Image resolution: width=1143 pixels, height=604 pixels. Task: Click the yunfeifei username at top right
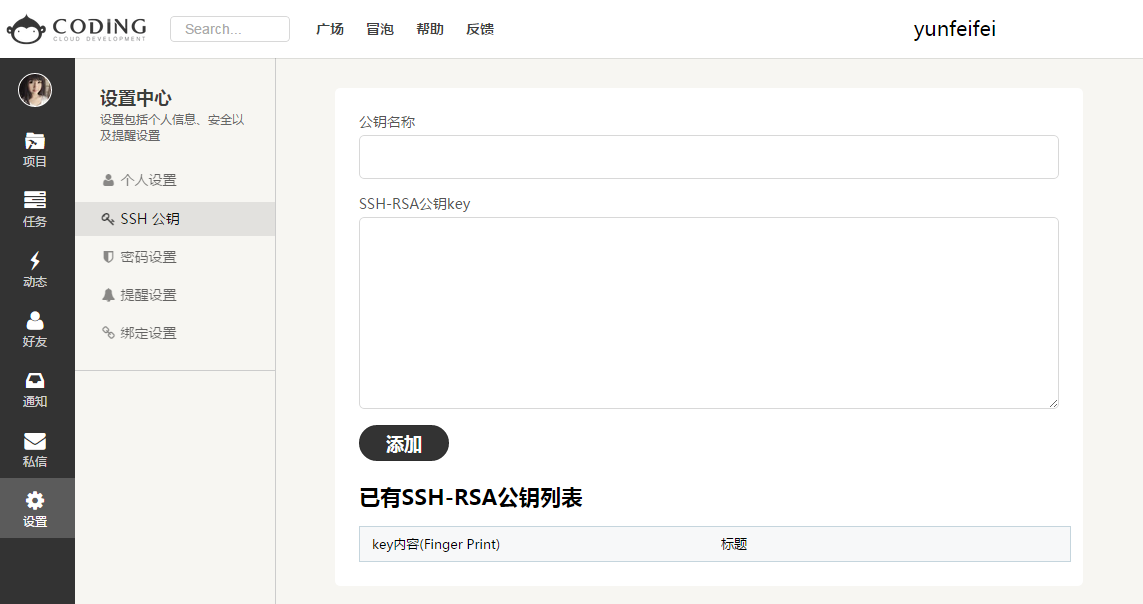pos(954,29)
